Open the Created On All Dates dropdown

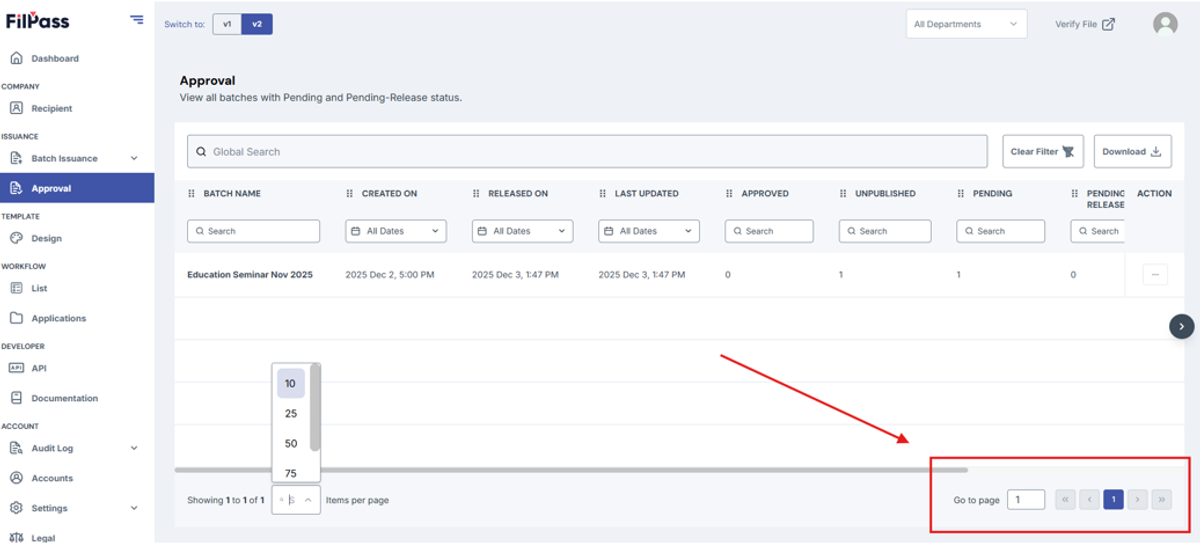(396, 231)
